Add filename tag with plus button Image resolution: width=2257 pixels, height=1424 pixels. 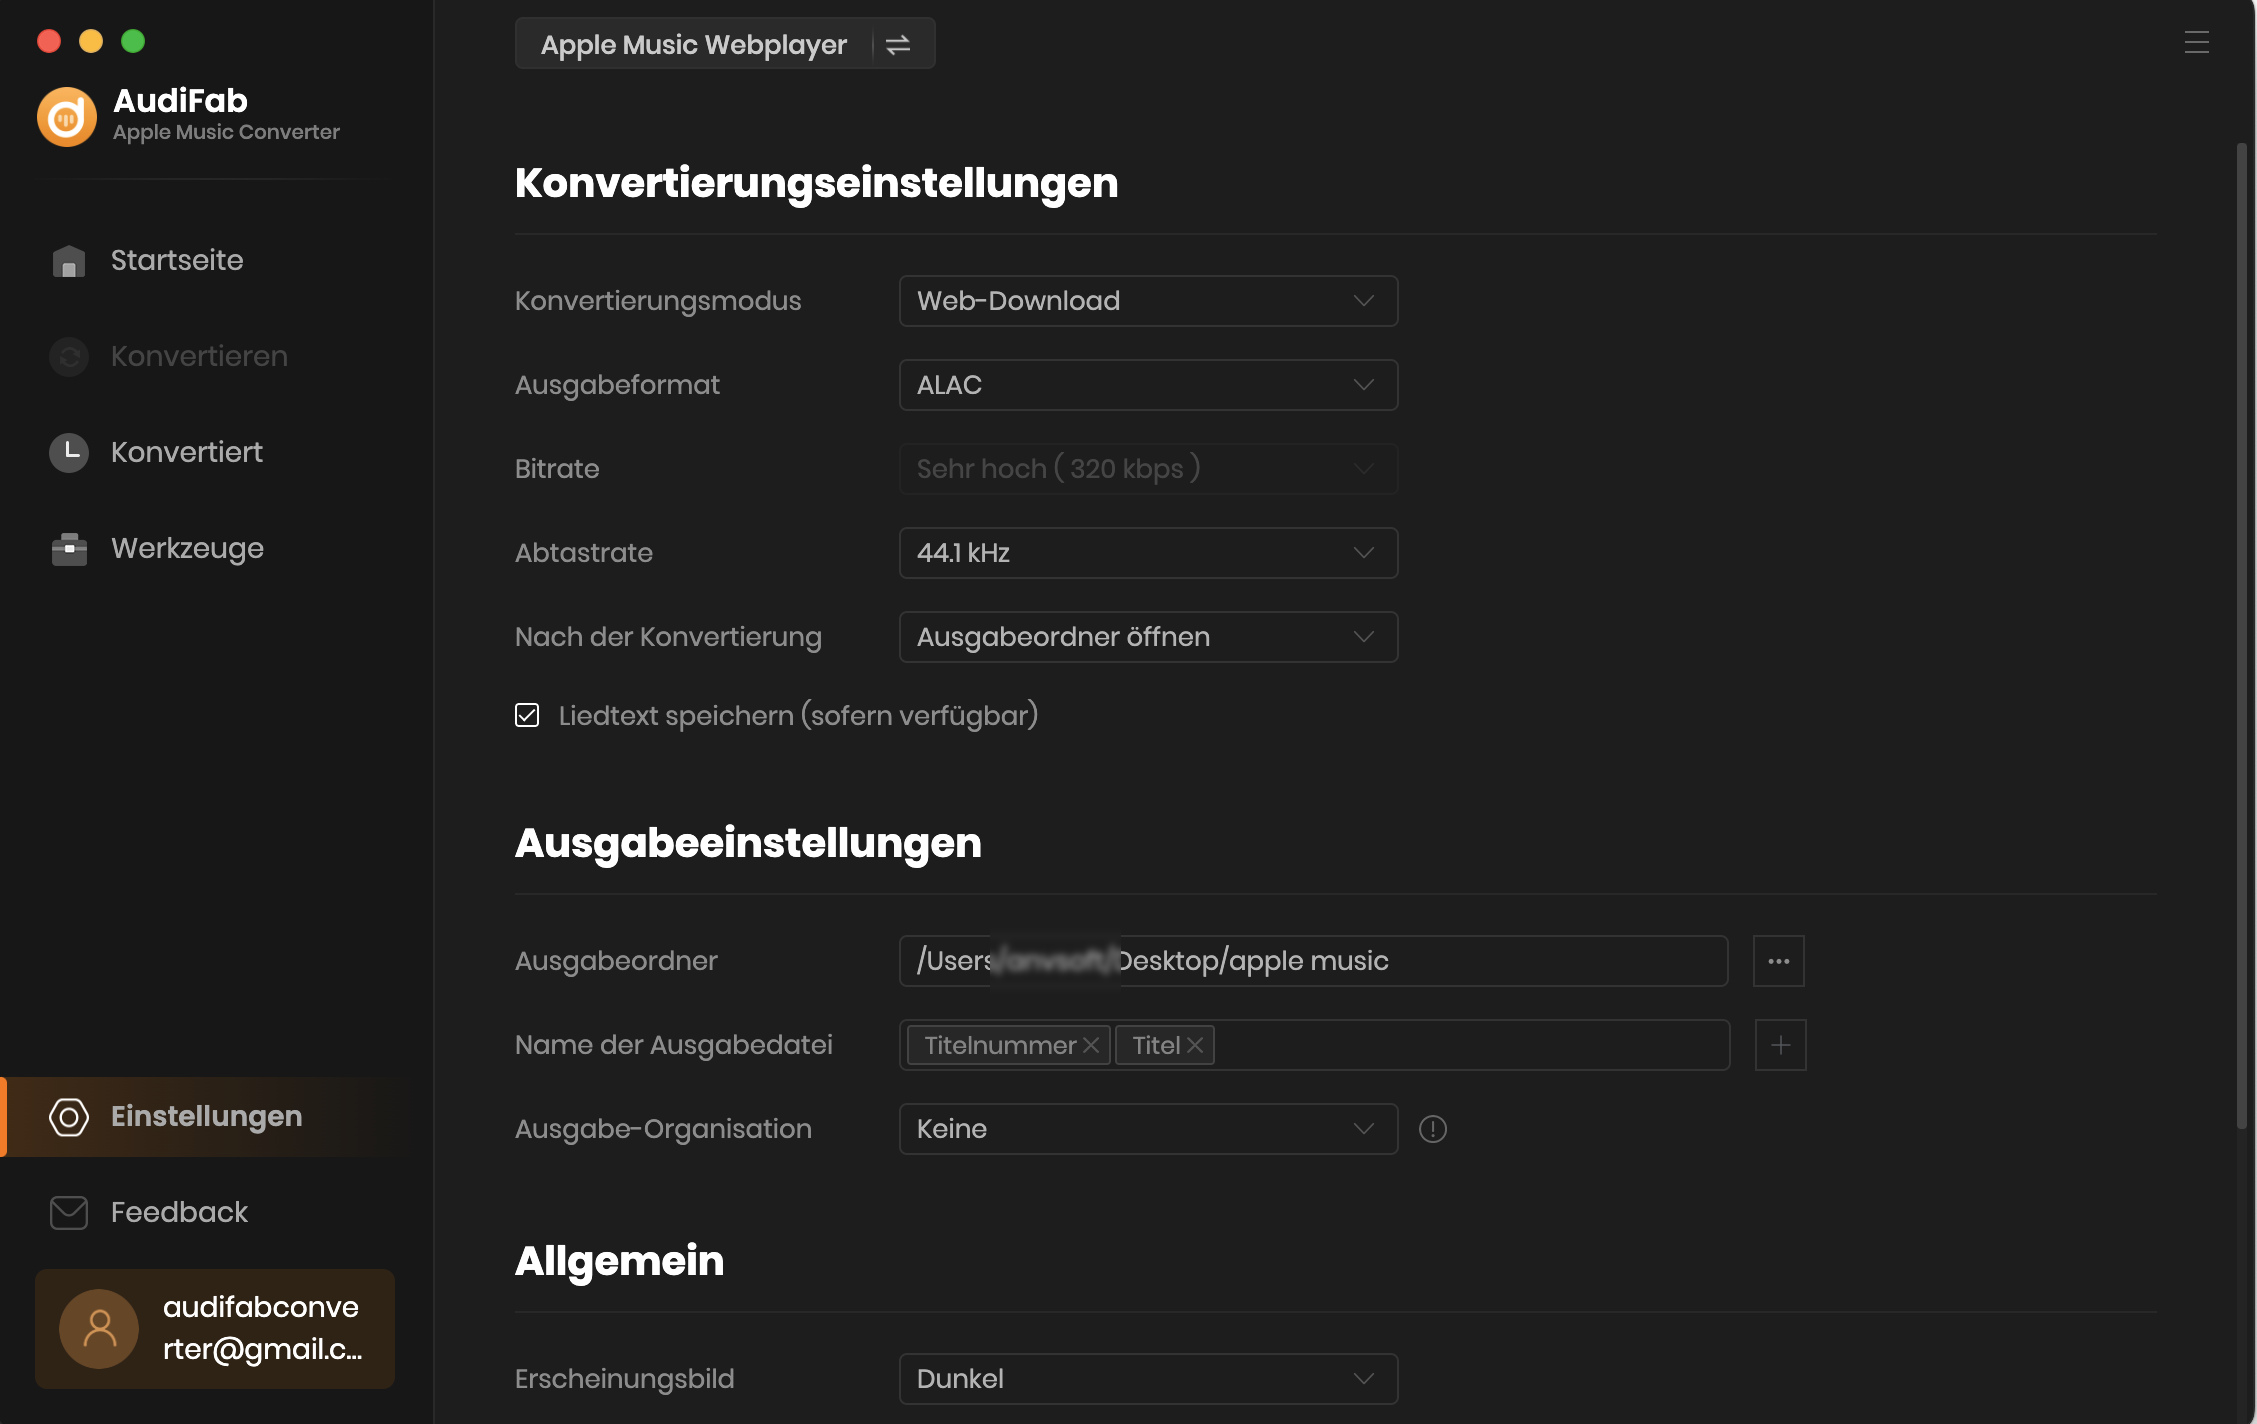click(x=1780, y=1045)
